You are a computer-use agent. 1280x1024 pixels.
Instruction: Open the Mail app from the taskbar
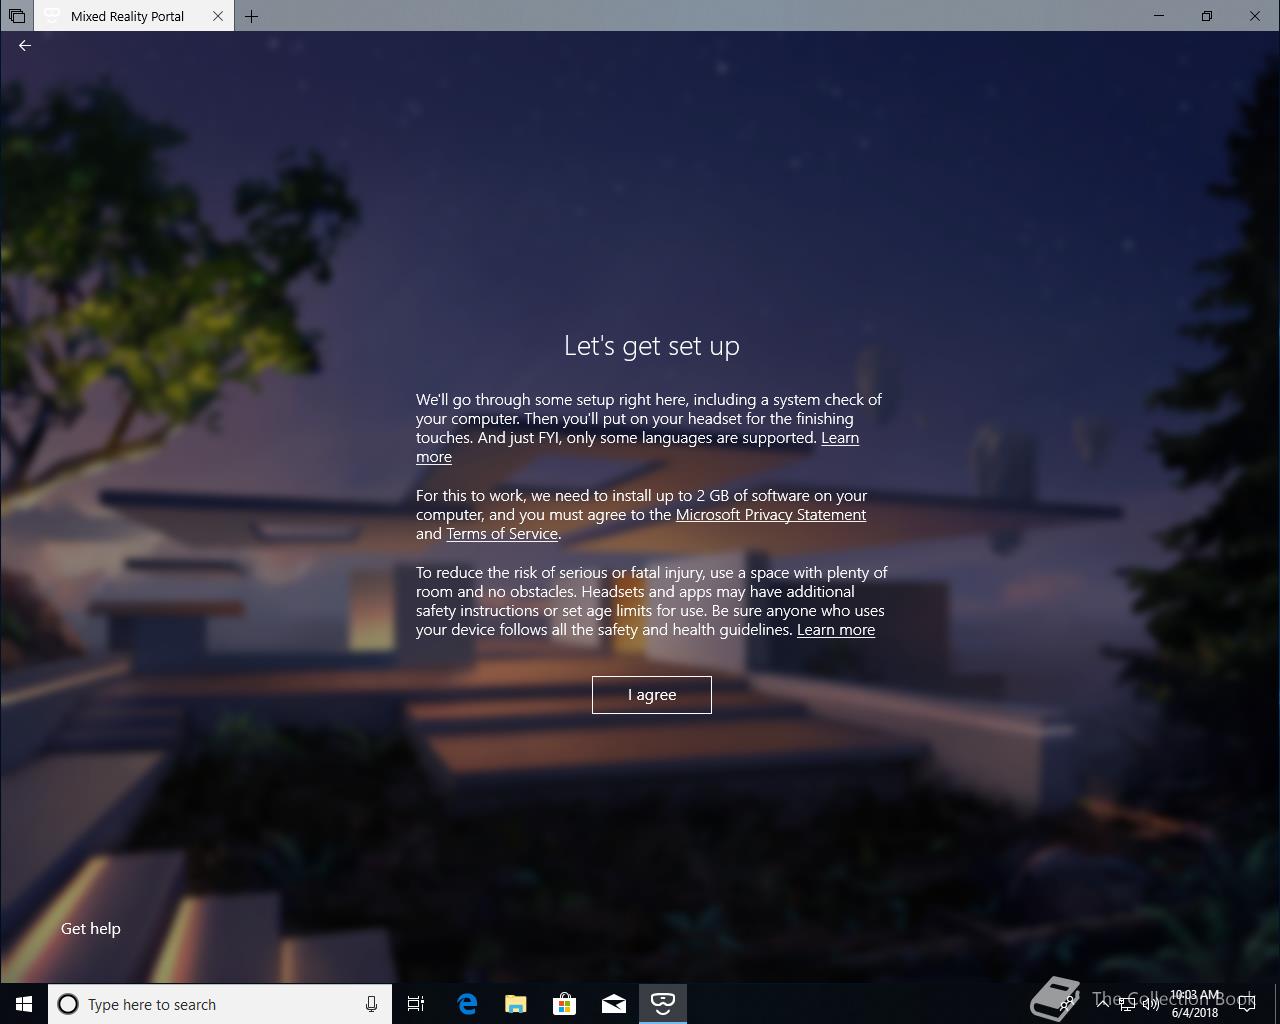click(614, 1004)
